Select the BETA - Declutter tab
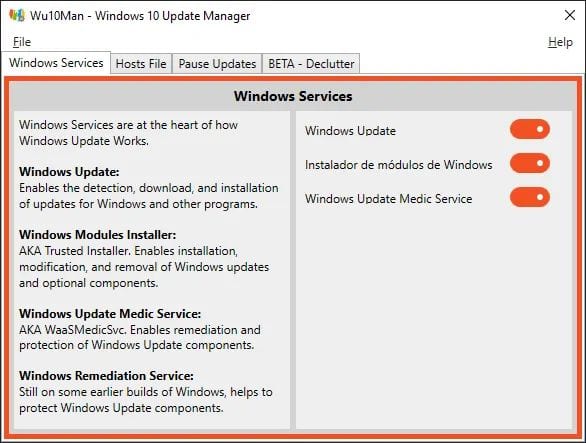 [311, 64]
